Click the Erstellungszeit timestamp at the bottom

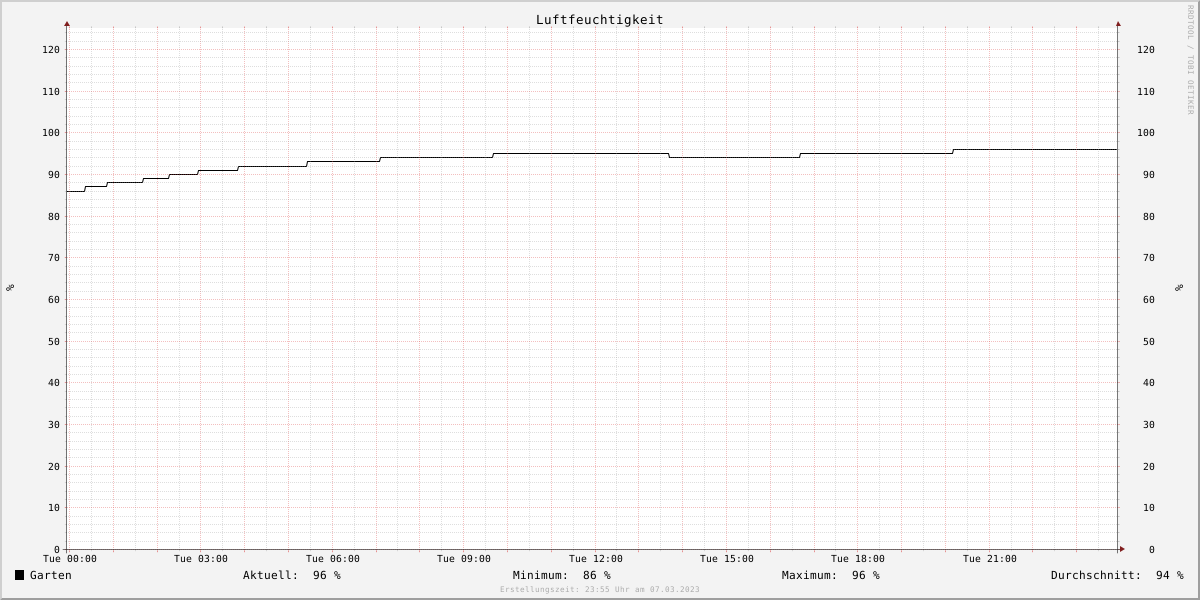tap(600, 590)
